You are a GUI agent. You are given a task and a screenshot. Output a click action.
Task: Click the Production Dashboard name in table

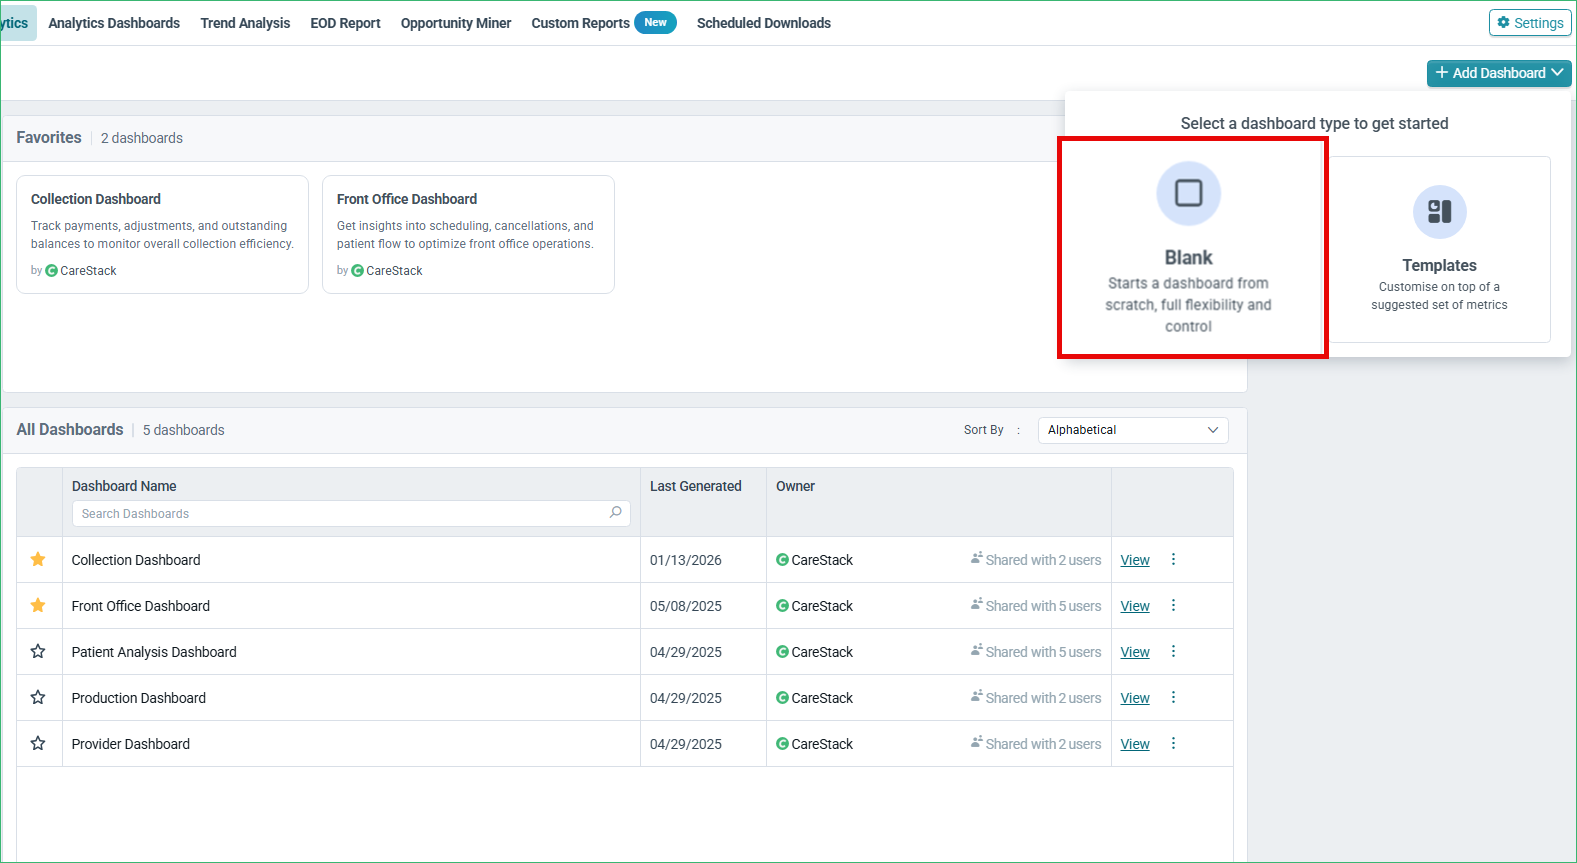[139, 698]
